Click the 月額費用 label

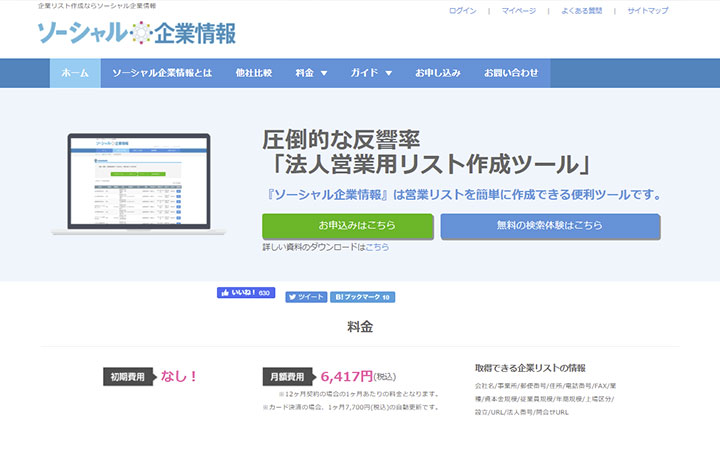tap(287, 377)
